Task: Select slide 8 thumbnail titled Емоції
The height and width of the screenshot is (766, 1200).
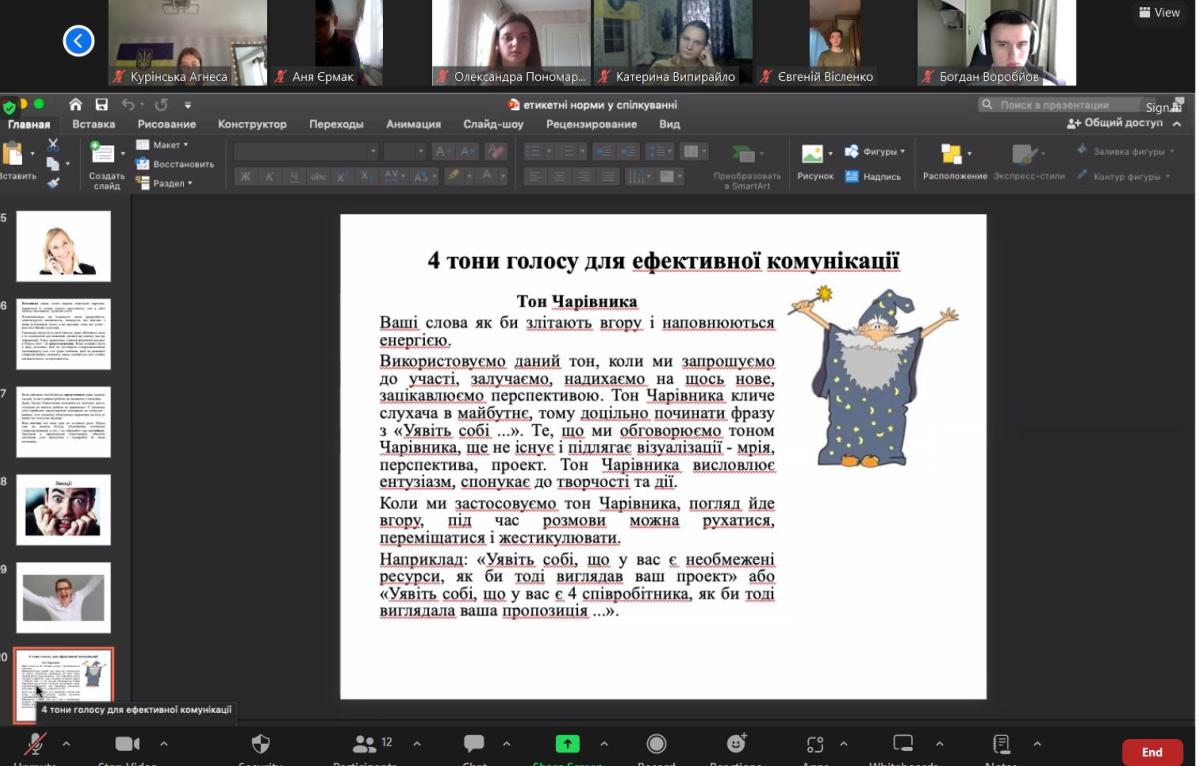Action: coord(64,510)
